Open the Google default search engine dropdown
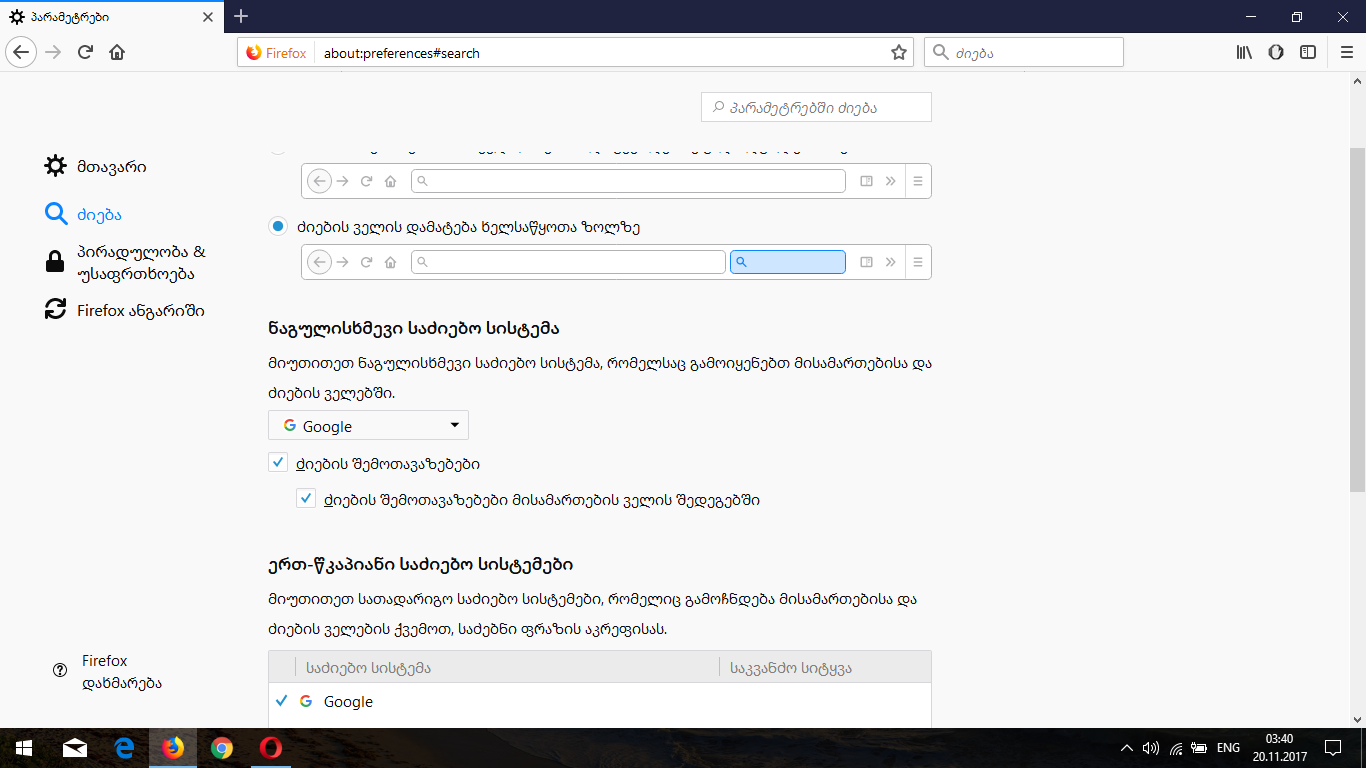 [368, 426]
